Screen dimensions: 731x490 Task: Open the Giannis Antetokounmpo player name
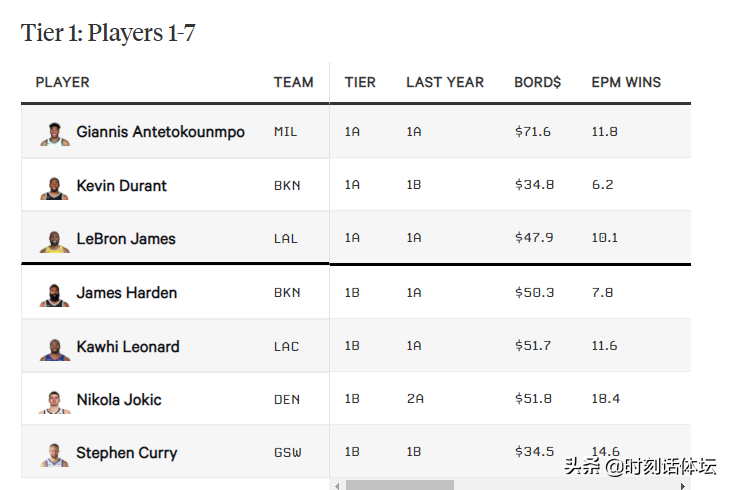[160, 132]
